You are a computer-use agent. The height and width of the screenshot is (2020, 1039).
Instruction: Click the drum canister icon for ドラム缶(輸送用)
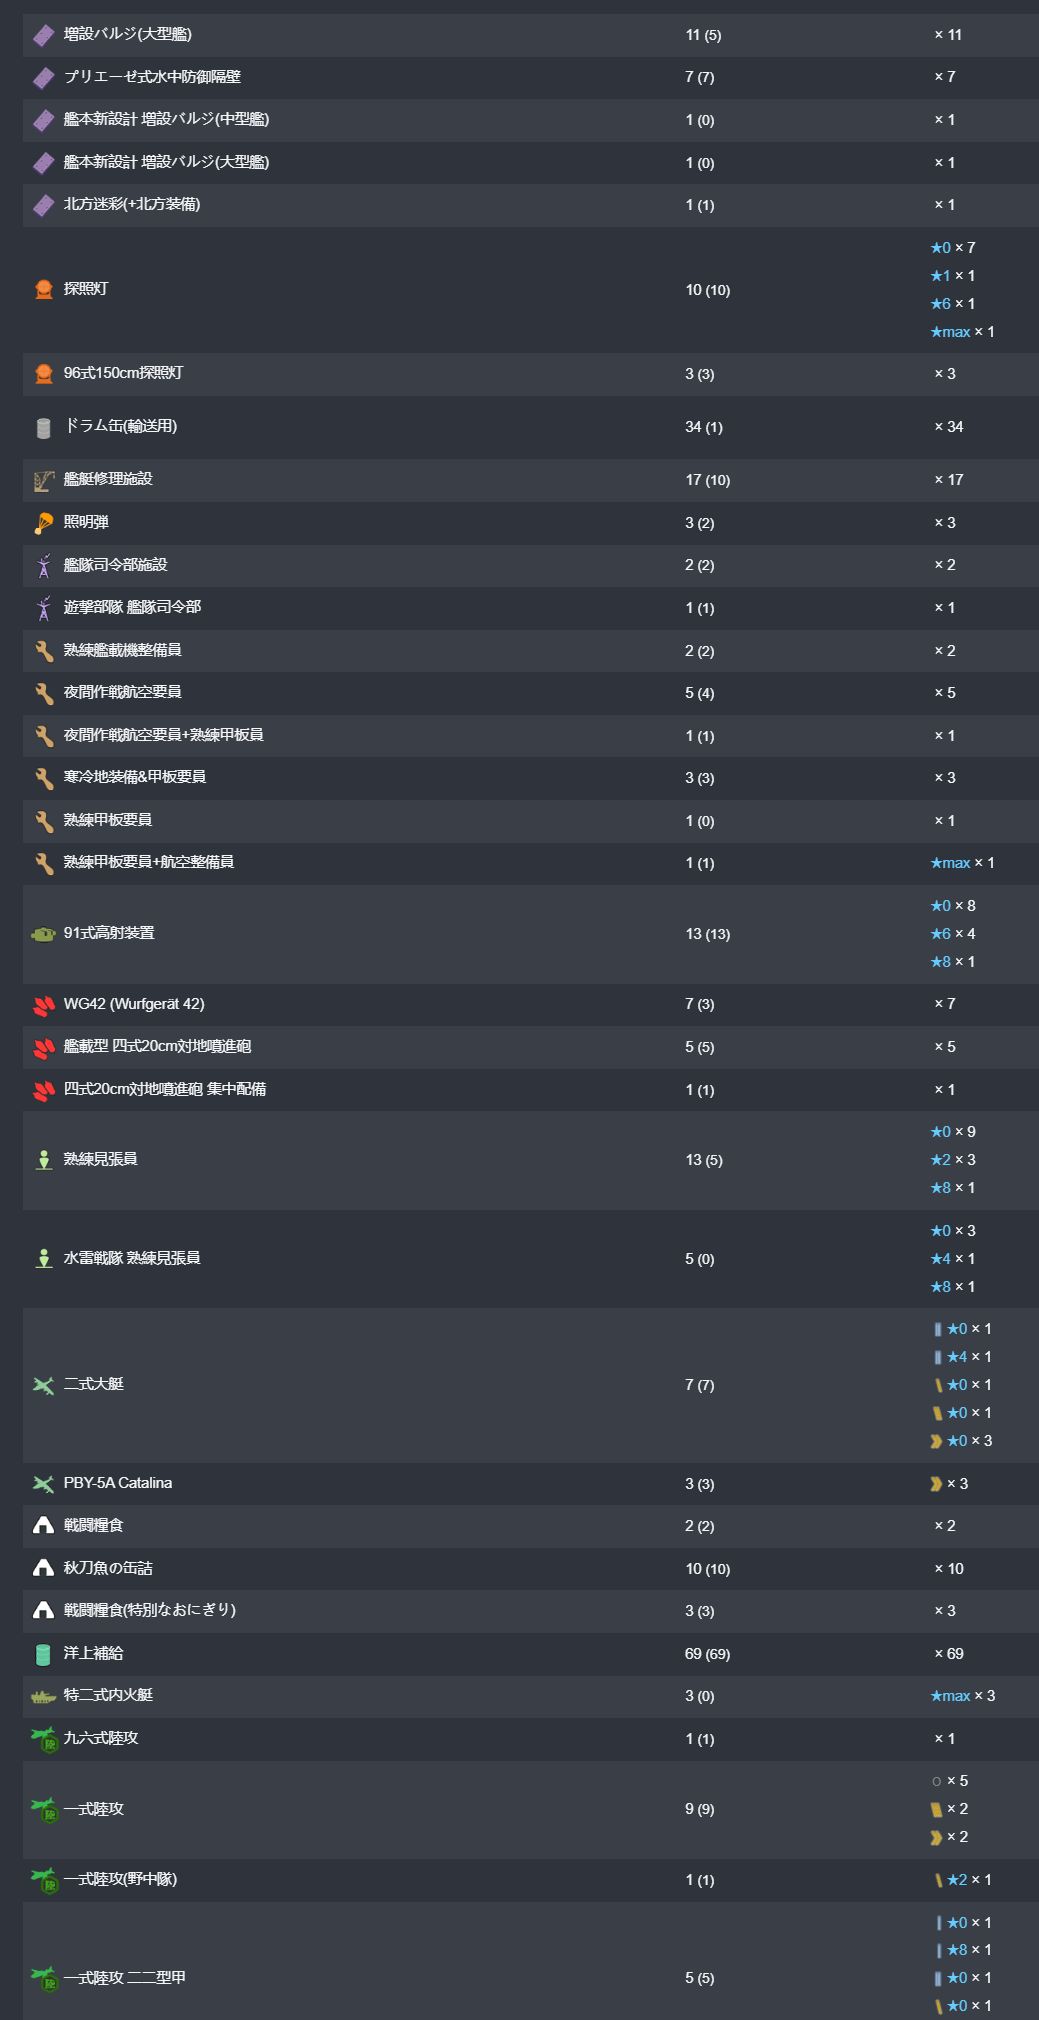coord(43,428)
